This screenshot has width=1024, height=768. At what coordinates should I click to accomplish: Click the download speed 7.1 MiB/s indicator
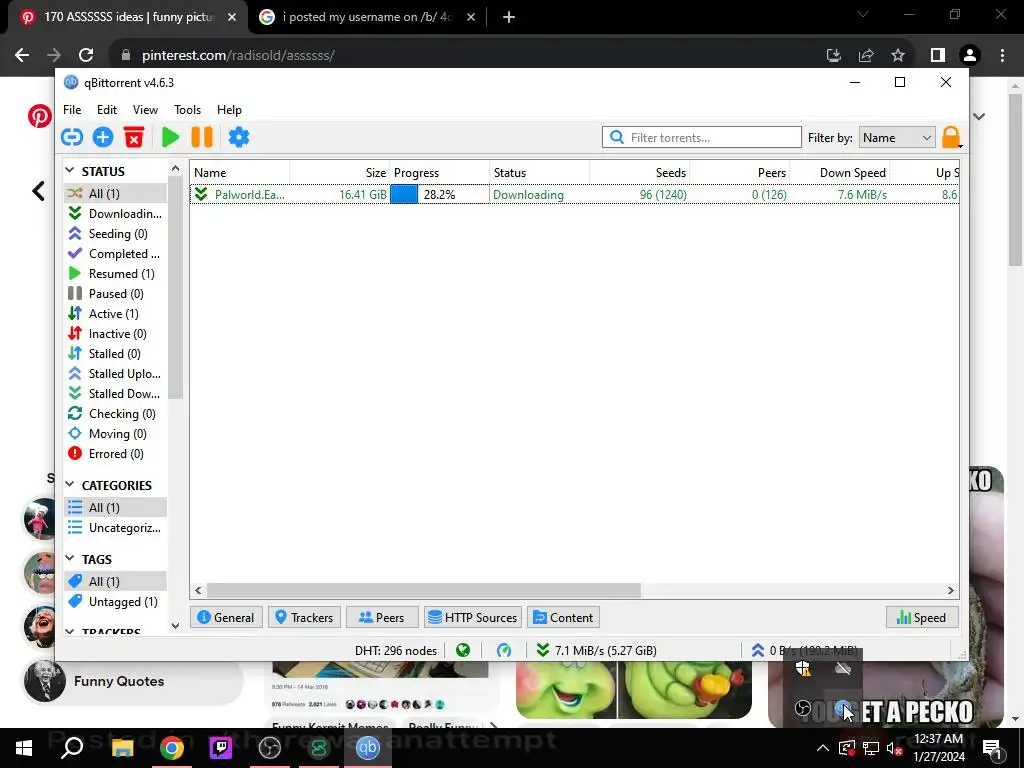pos(597,650)
